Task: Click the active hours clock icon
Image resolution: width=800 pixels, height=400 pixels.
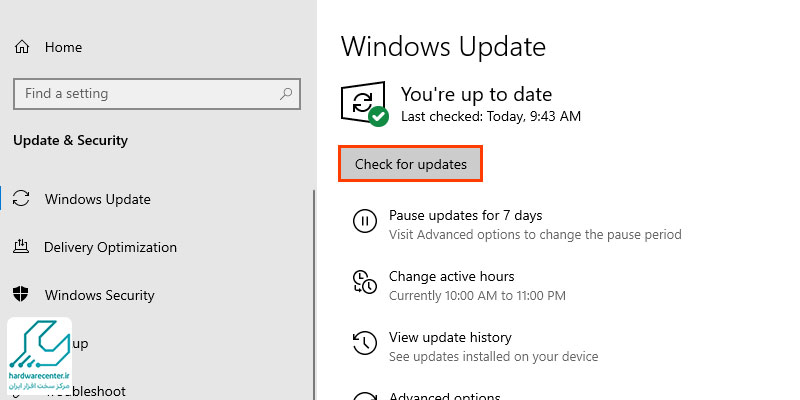Action: point(365,284)
